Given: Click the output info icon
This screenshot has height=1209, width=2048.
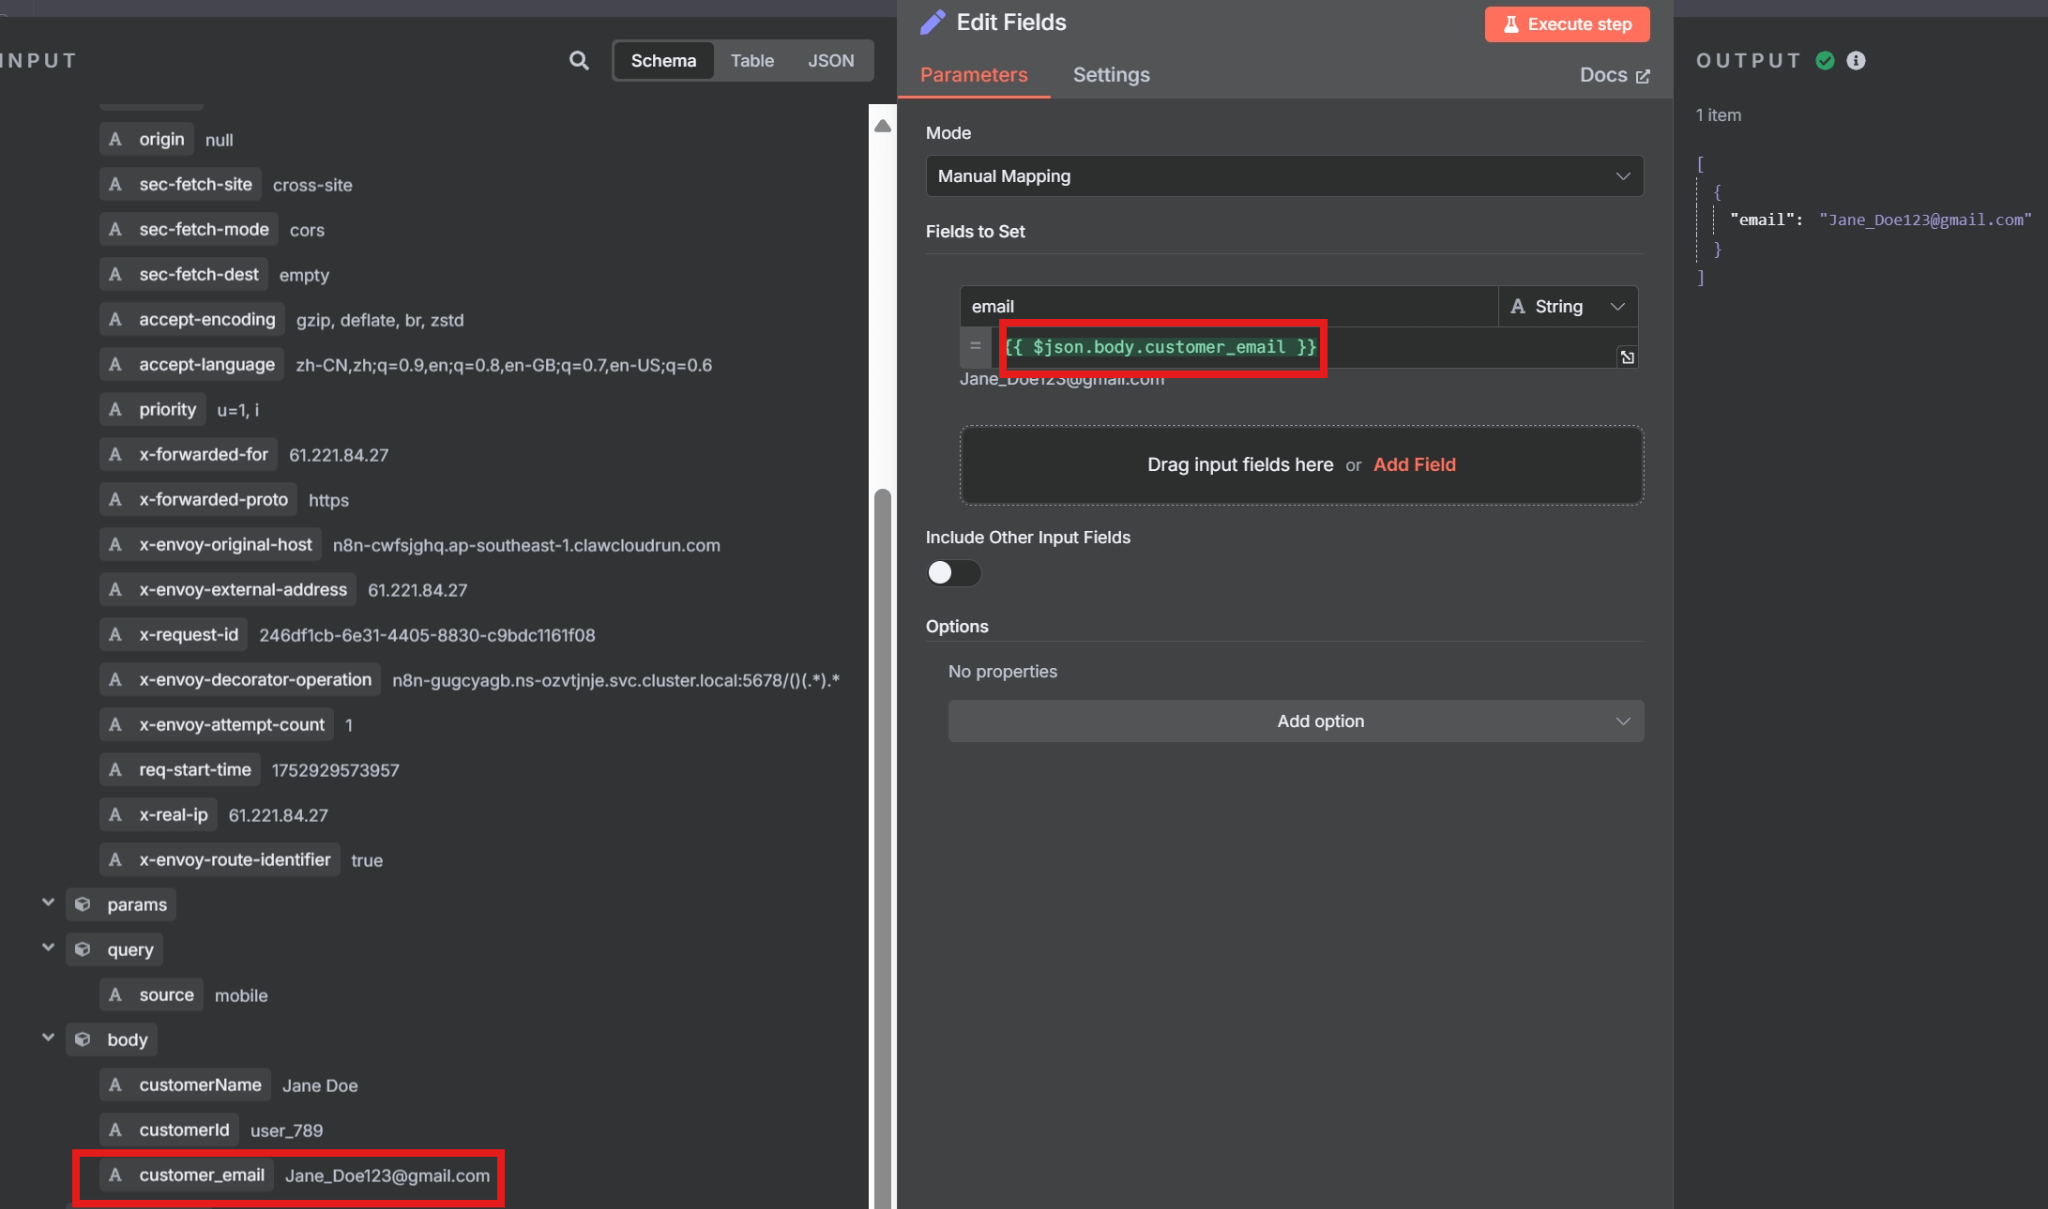Looking at the screenshot, I should coord(1856,61).
